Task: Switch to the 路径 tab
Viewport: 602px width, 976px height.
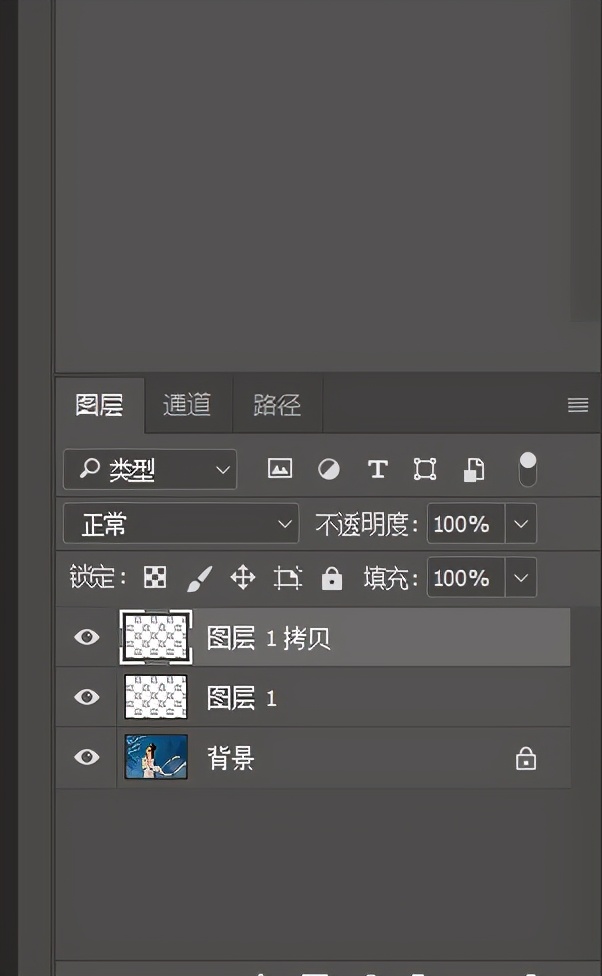Action: pos(277,405)
